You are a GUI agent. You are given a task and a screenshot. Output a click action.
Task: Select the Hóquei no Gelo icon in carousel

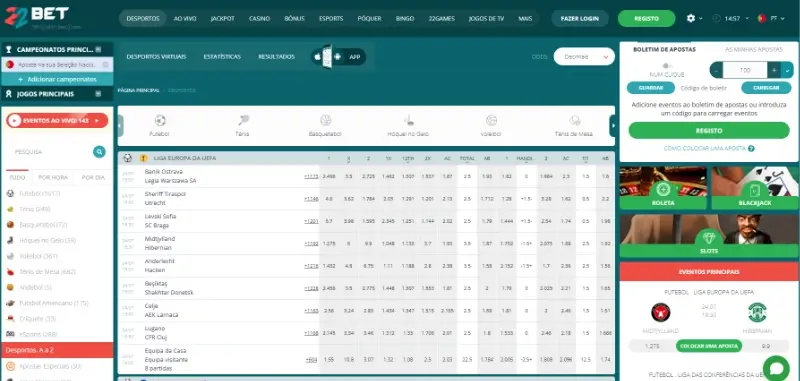point(408,120)
